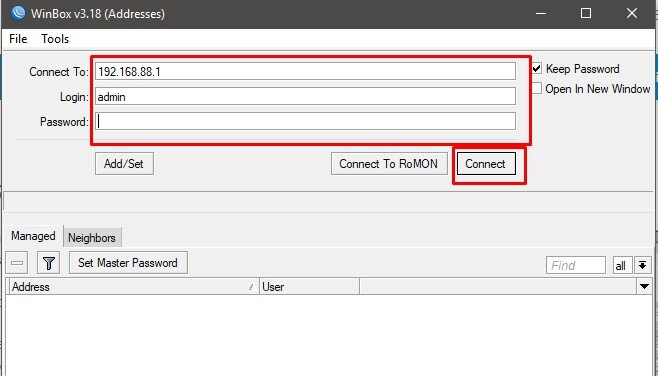Focus the Login field containing admin
The height and width of the screenshot is (376, 658).
pos(305,97)
